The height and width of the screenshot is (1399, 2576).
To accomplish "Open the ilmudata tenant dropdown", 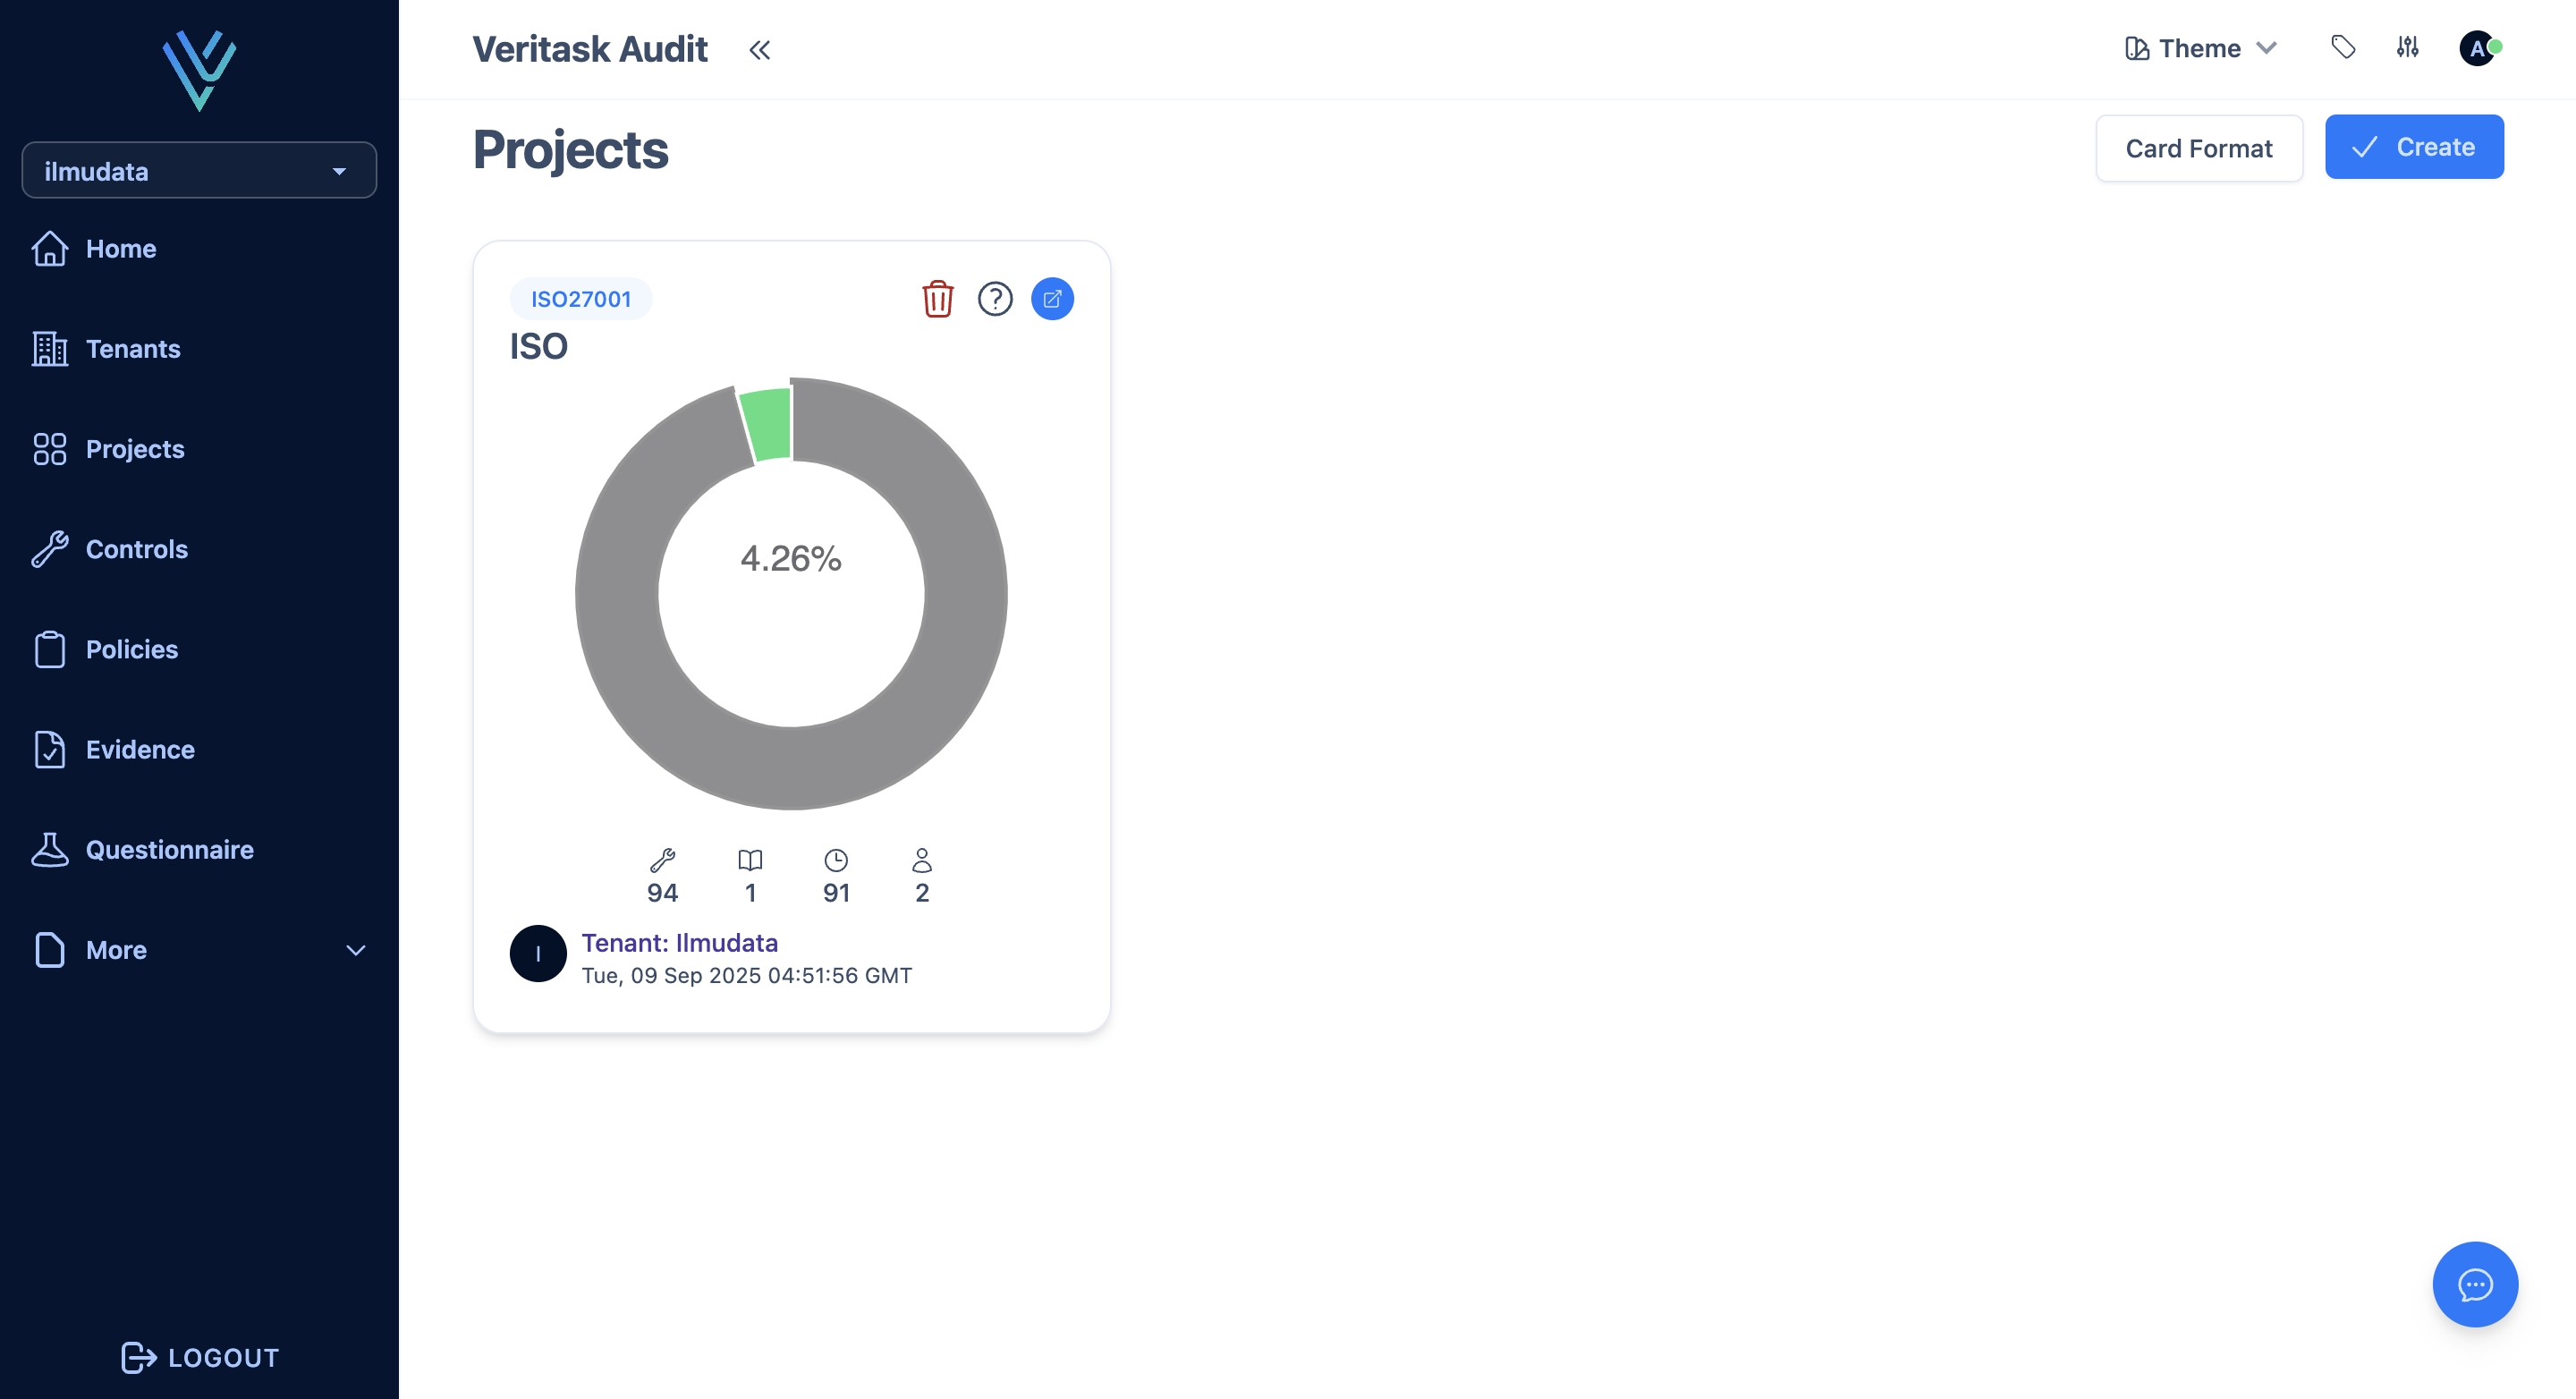I will 199,171.
